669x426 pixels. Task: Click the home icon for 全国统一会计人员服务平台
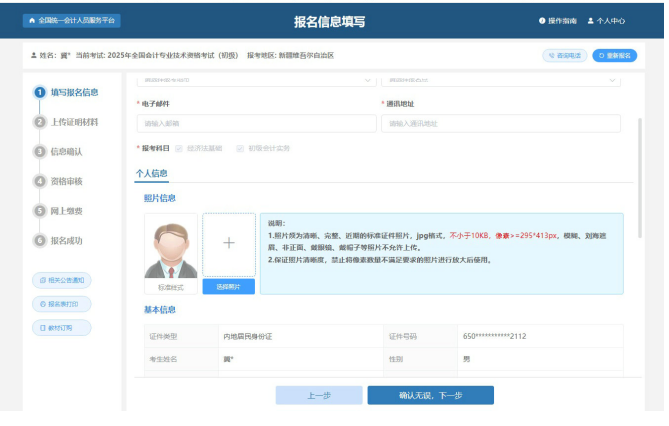pos(32,20)
